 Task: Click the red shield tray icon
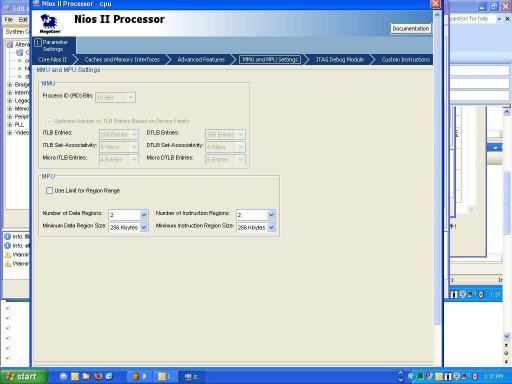point(475,377)
